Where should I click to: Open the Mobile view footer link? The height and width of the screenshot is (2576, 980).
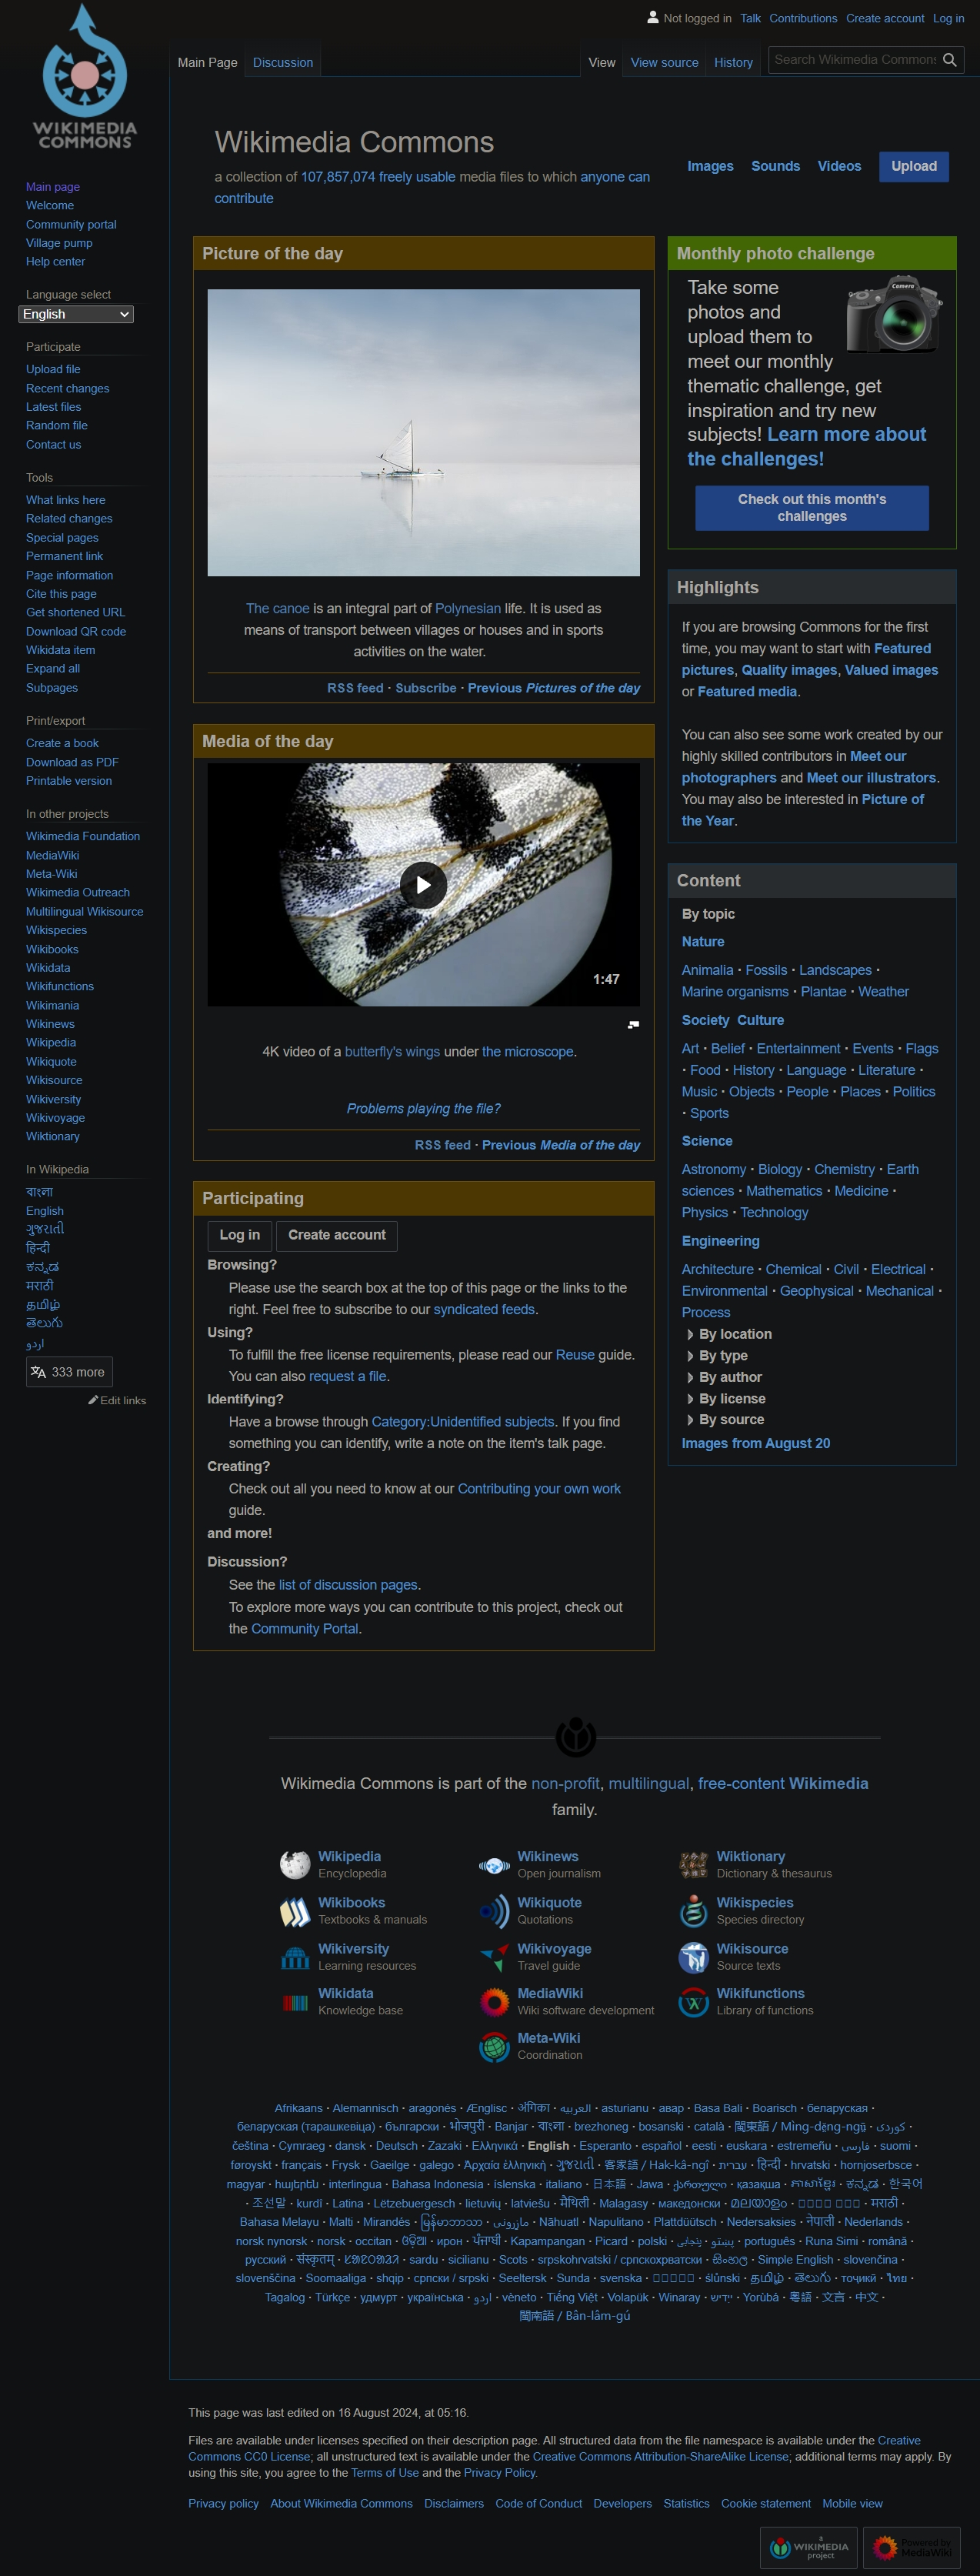point(852,2503)
